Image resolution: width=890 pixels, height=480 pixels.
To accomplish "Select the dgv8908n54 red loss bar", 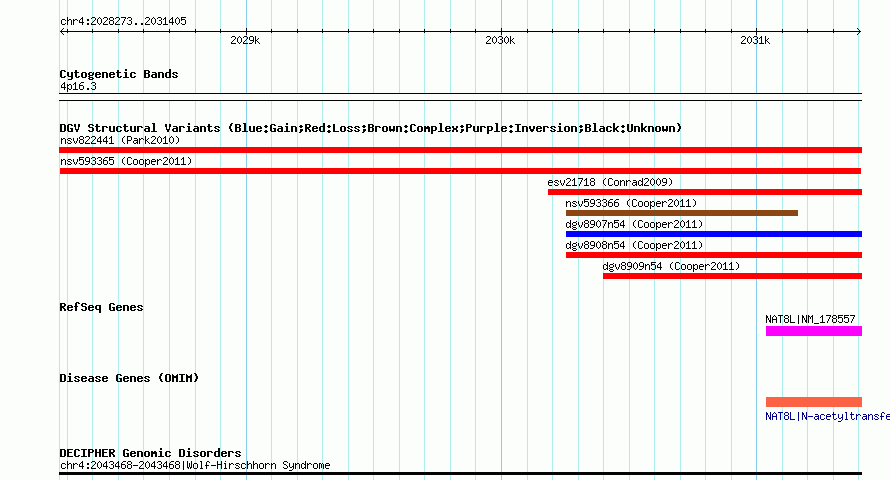I will (x=713, y=255).
